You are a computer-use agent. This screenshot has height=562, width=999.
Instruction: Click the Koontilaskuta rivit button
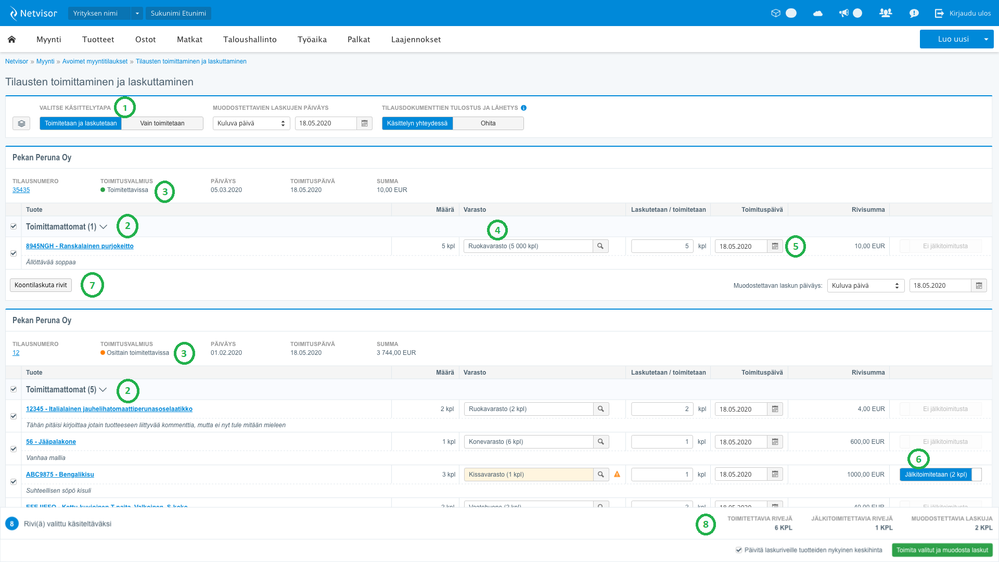click(41, 285)
